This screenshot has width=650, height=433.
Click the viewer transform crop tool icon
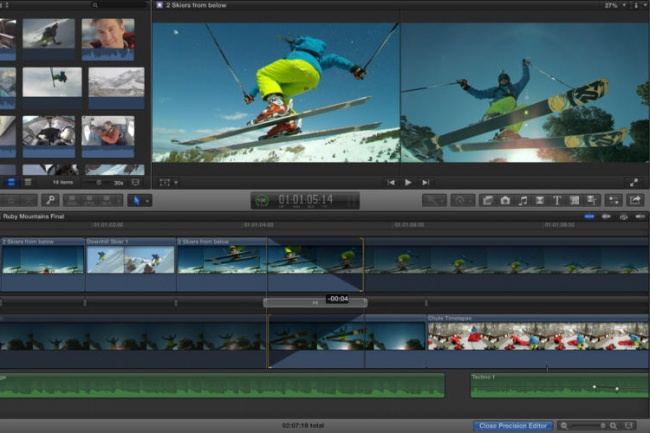[165, 182]
